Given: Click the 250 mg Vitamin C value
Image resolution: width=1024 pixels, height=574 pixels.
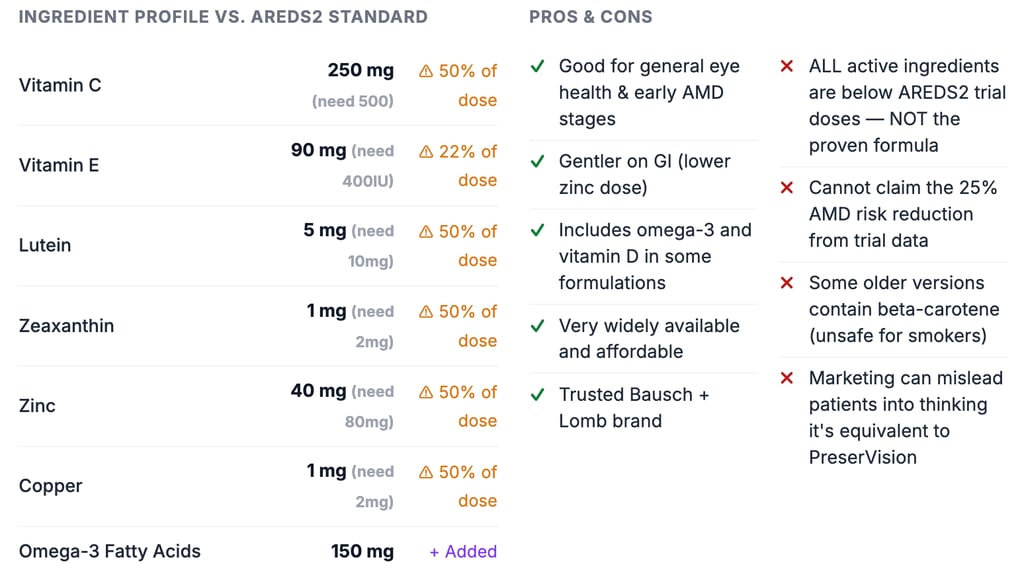Looking at the screenshot, I should [x=360, y=71].
